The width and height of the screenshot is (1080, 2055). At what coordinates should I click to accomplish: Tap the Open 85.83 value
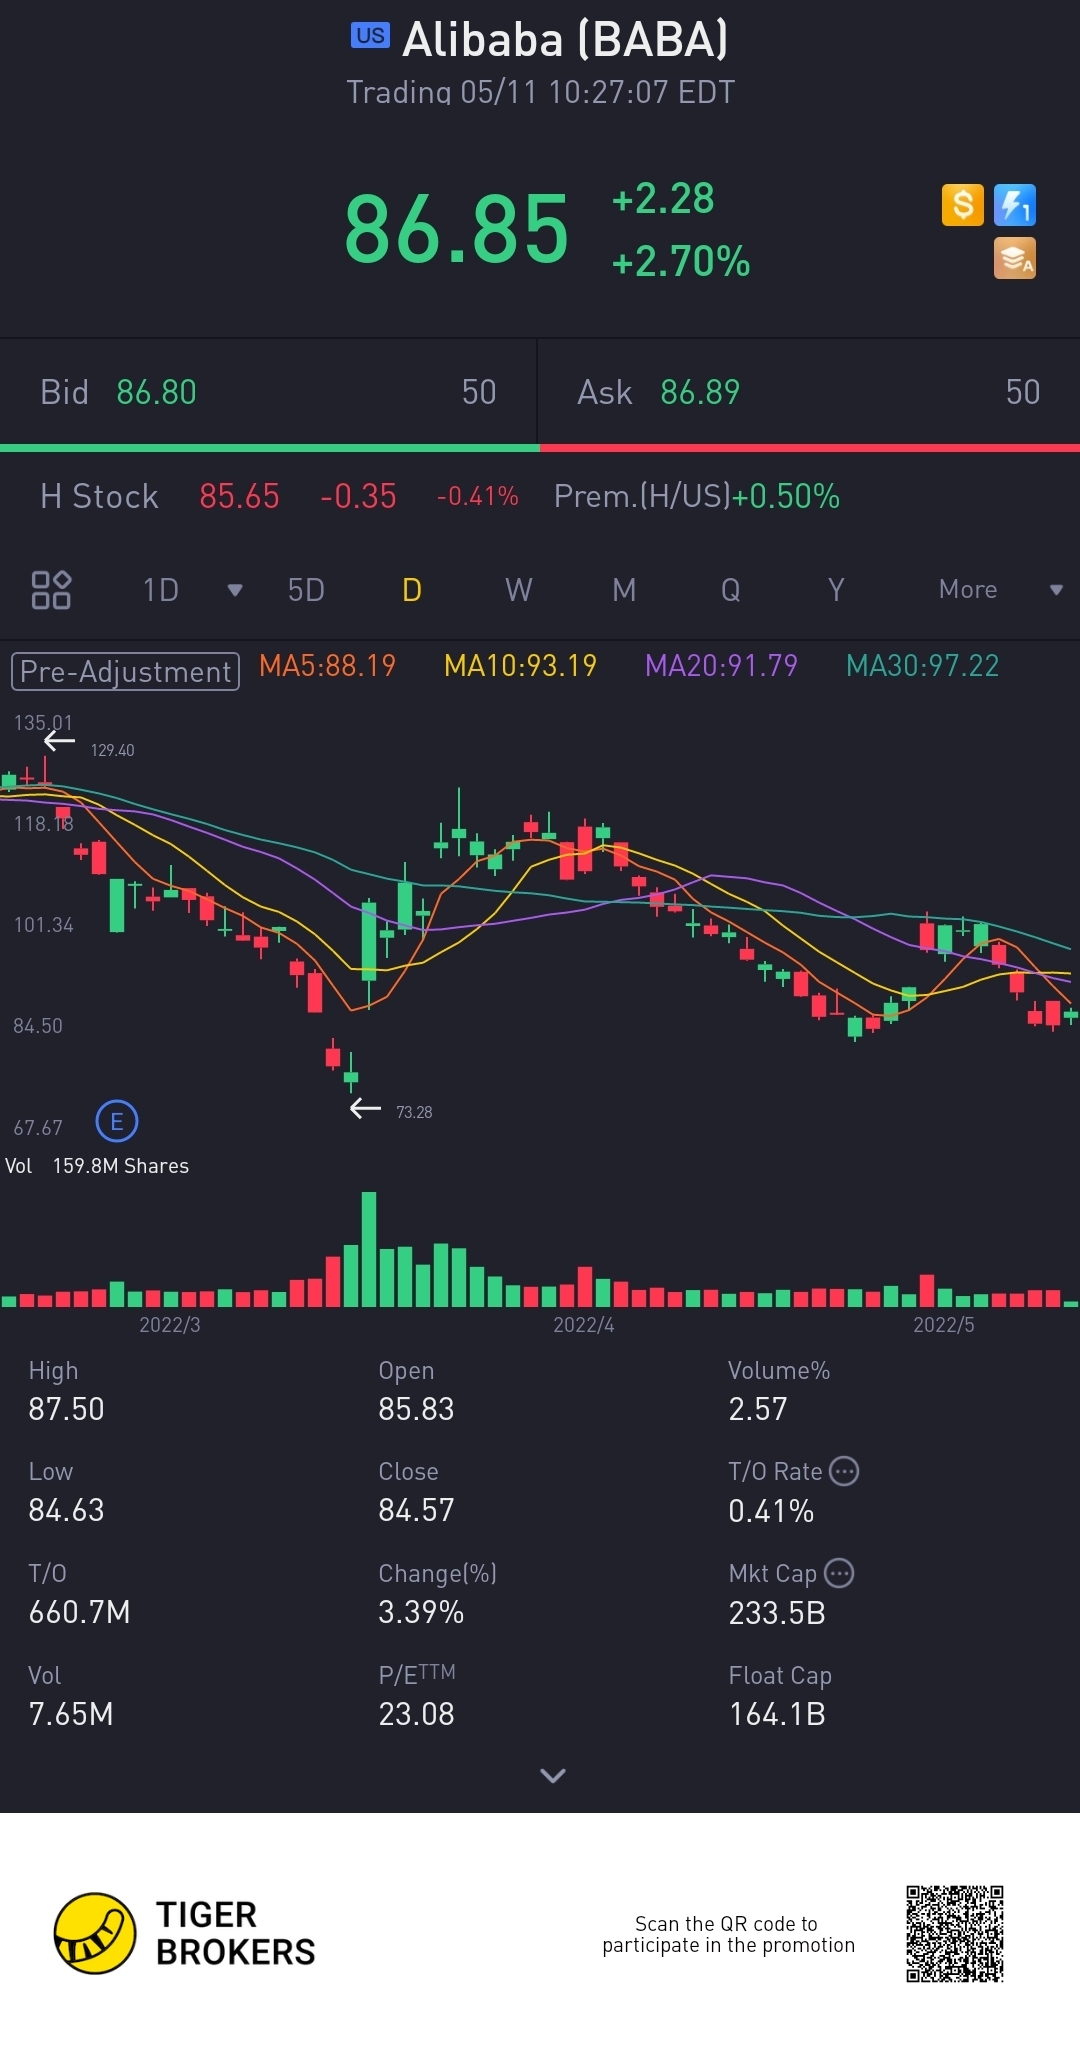(x=416, y=1409)
